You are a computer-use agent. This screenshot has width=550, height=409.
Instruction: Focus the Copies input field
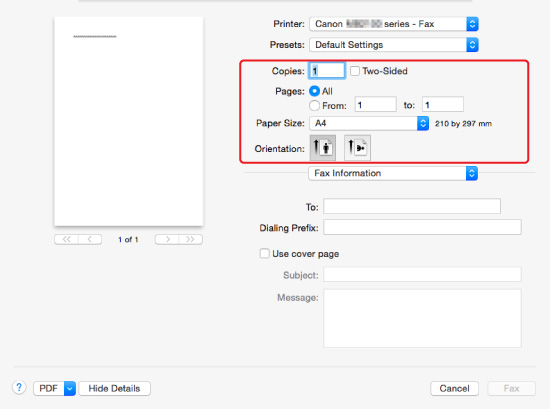pyautogui.click(x=327, y=71)
